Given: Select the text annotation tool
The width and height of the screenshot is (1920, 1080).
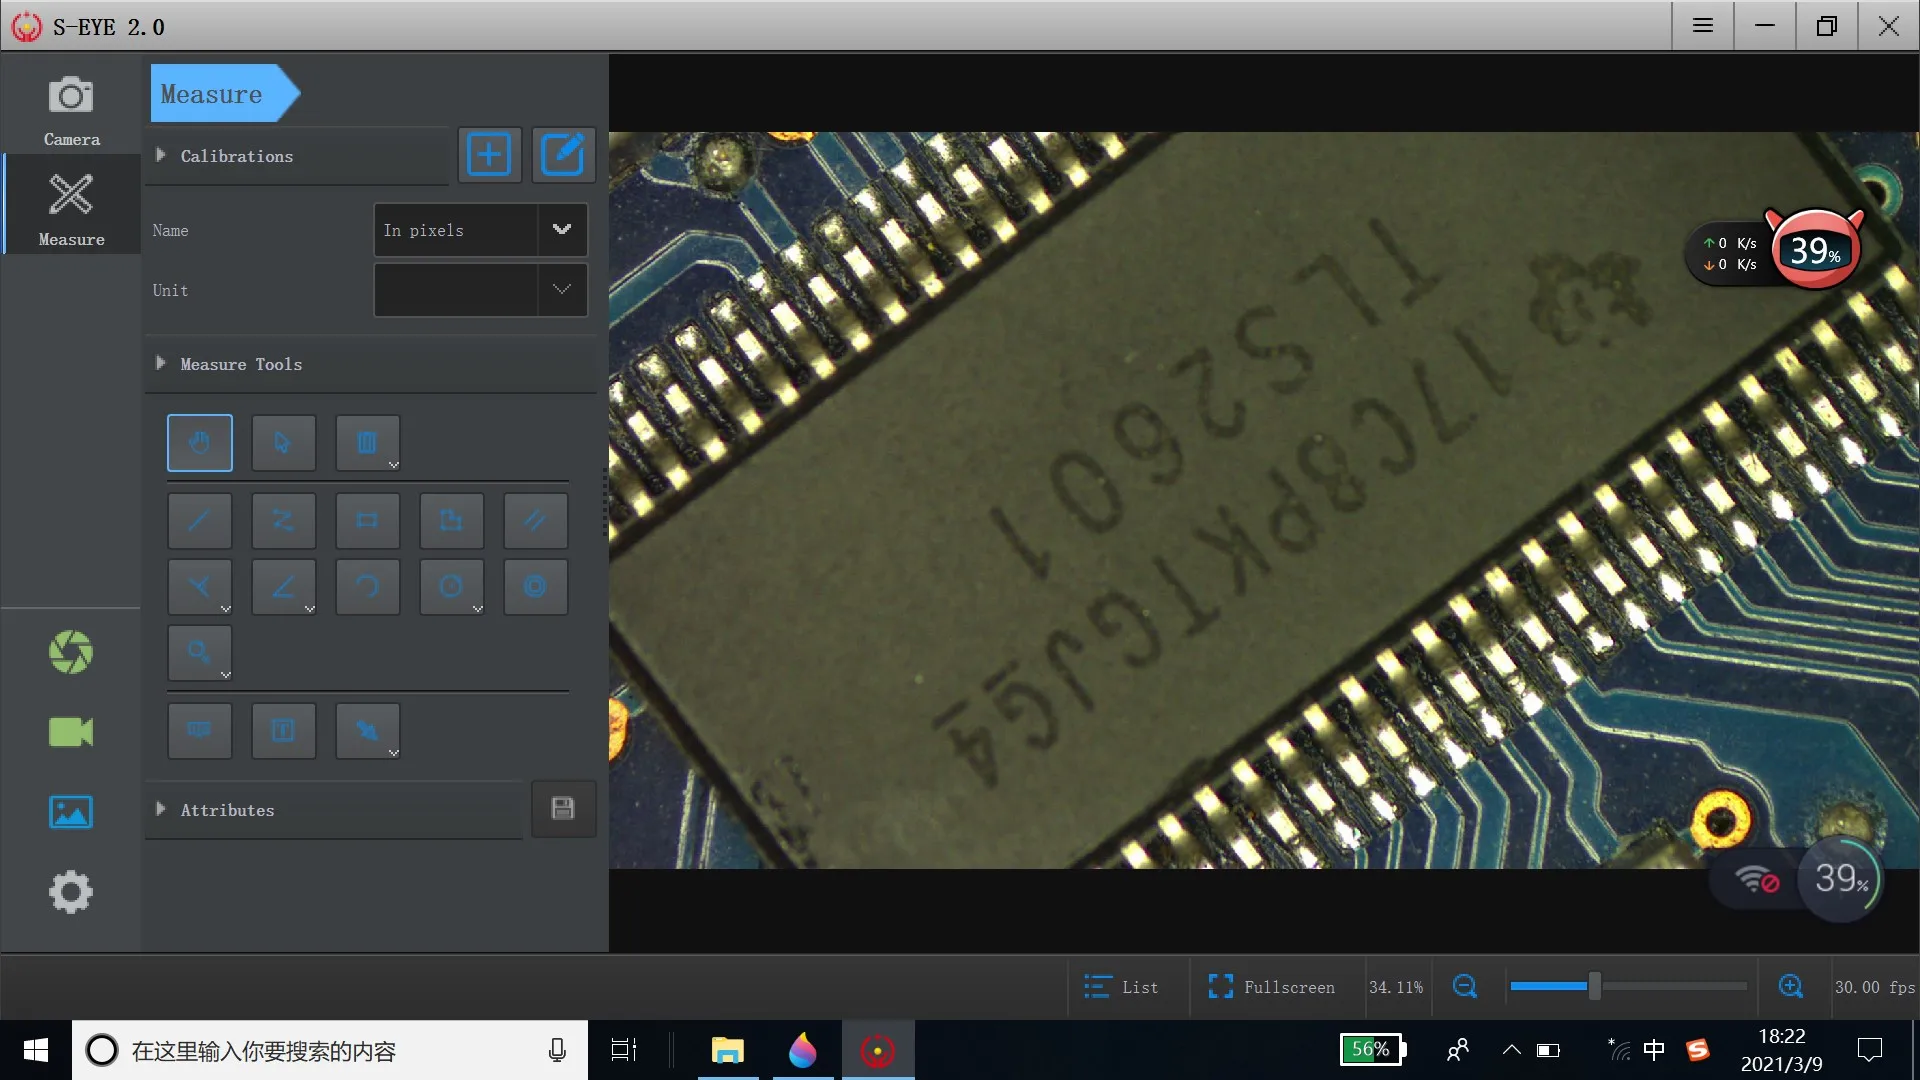Looking at the screenshot, I should click(x=283, y=731).
